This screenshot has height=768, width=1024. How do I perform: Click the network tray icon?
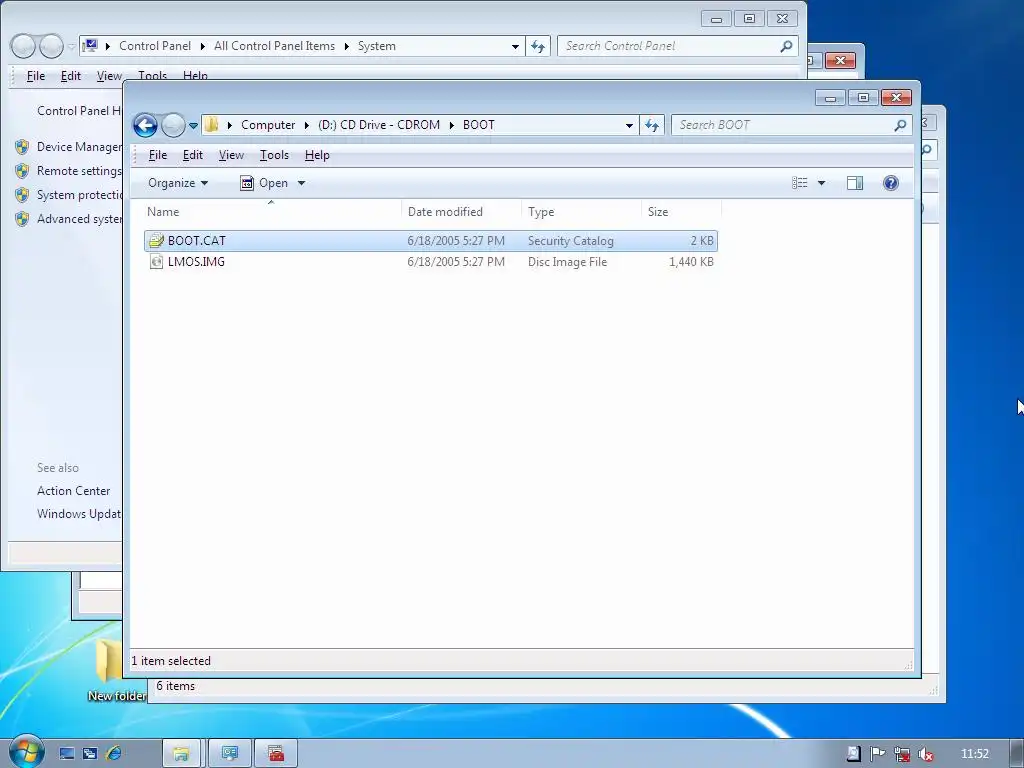(902, 754)
